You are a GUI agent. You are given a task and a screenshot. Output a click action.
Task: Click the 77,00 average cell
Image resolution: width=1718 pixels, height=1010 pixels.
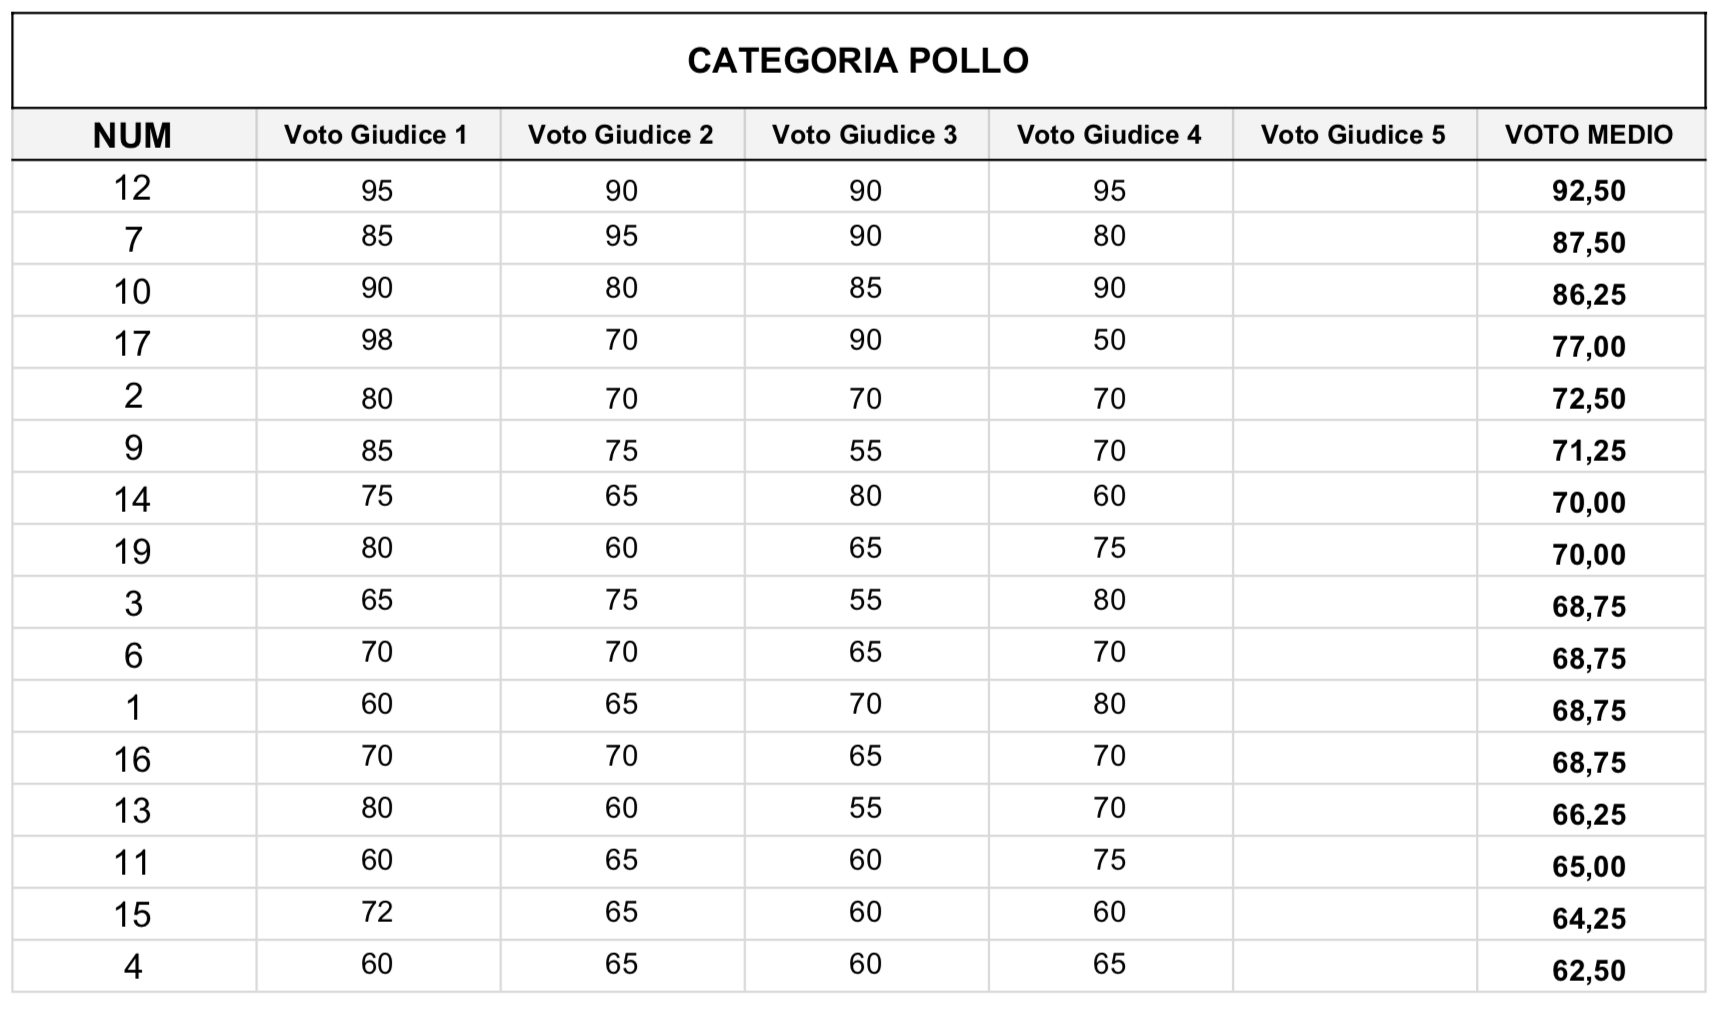tap(1590, 342)
